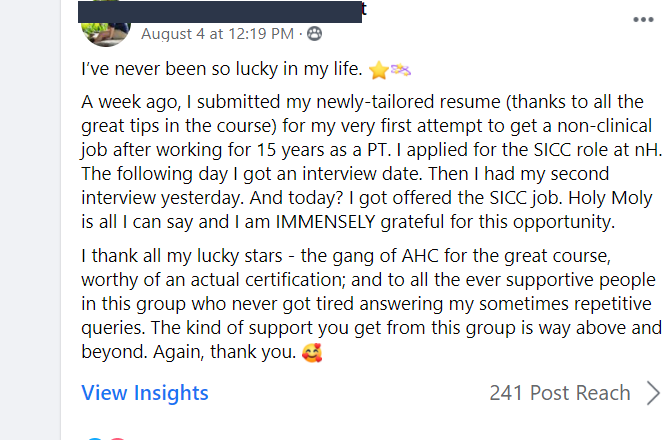Click the "Again, thank you." sentence
The width and height of the screenshot is (672, 440).
(x=225, y=352)
